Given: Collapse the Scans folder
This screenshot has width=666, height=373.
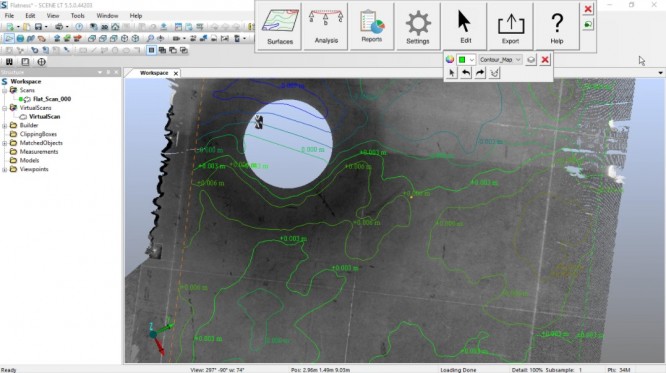Looking at the screenshot, I should 5,90.
